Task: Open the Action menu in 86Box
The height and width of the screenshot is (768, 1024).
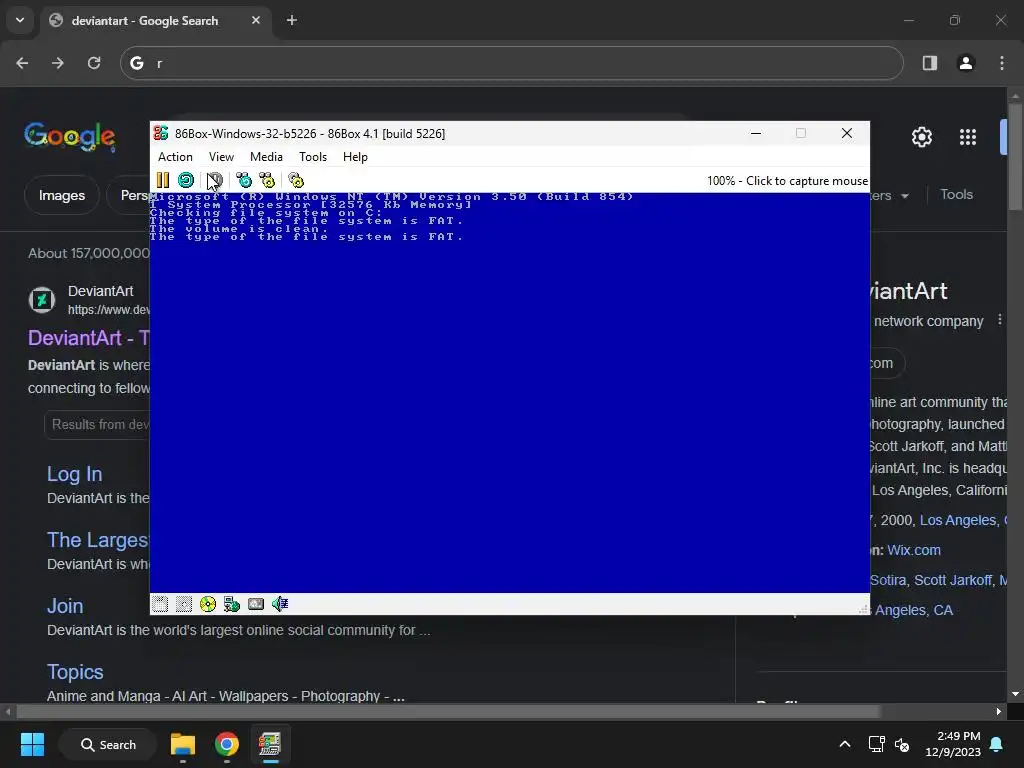Action: pyautogui.click(x=175, y=157)
